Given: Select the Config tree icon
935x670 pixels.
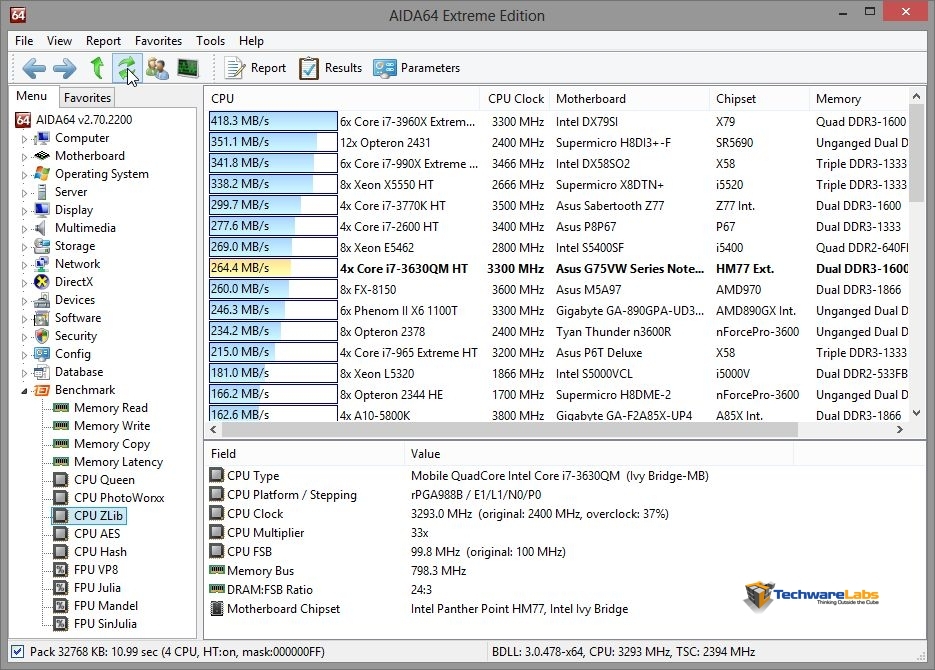Looking at the screenshot, I should pos(42,354).
